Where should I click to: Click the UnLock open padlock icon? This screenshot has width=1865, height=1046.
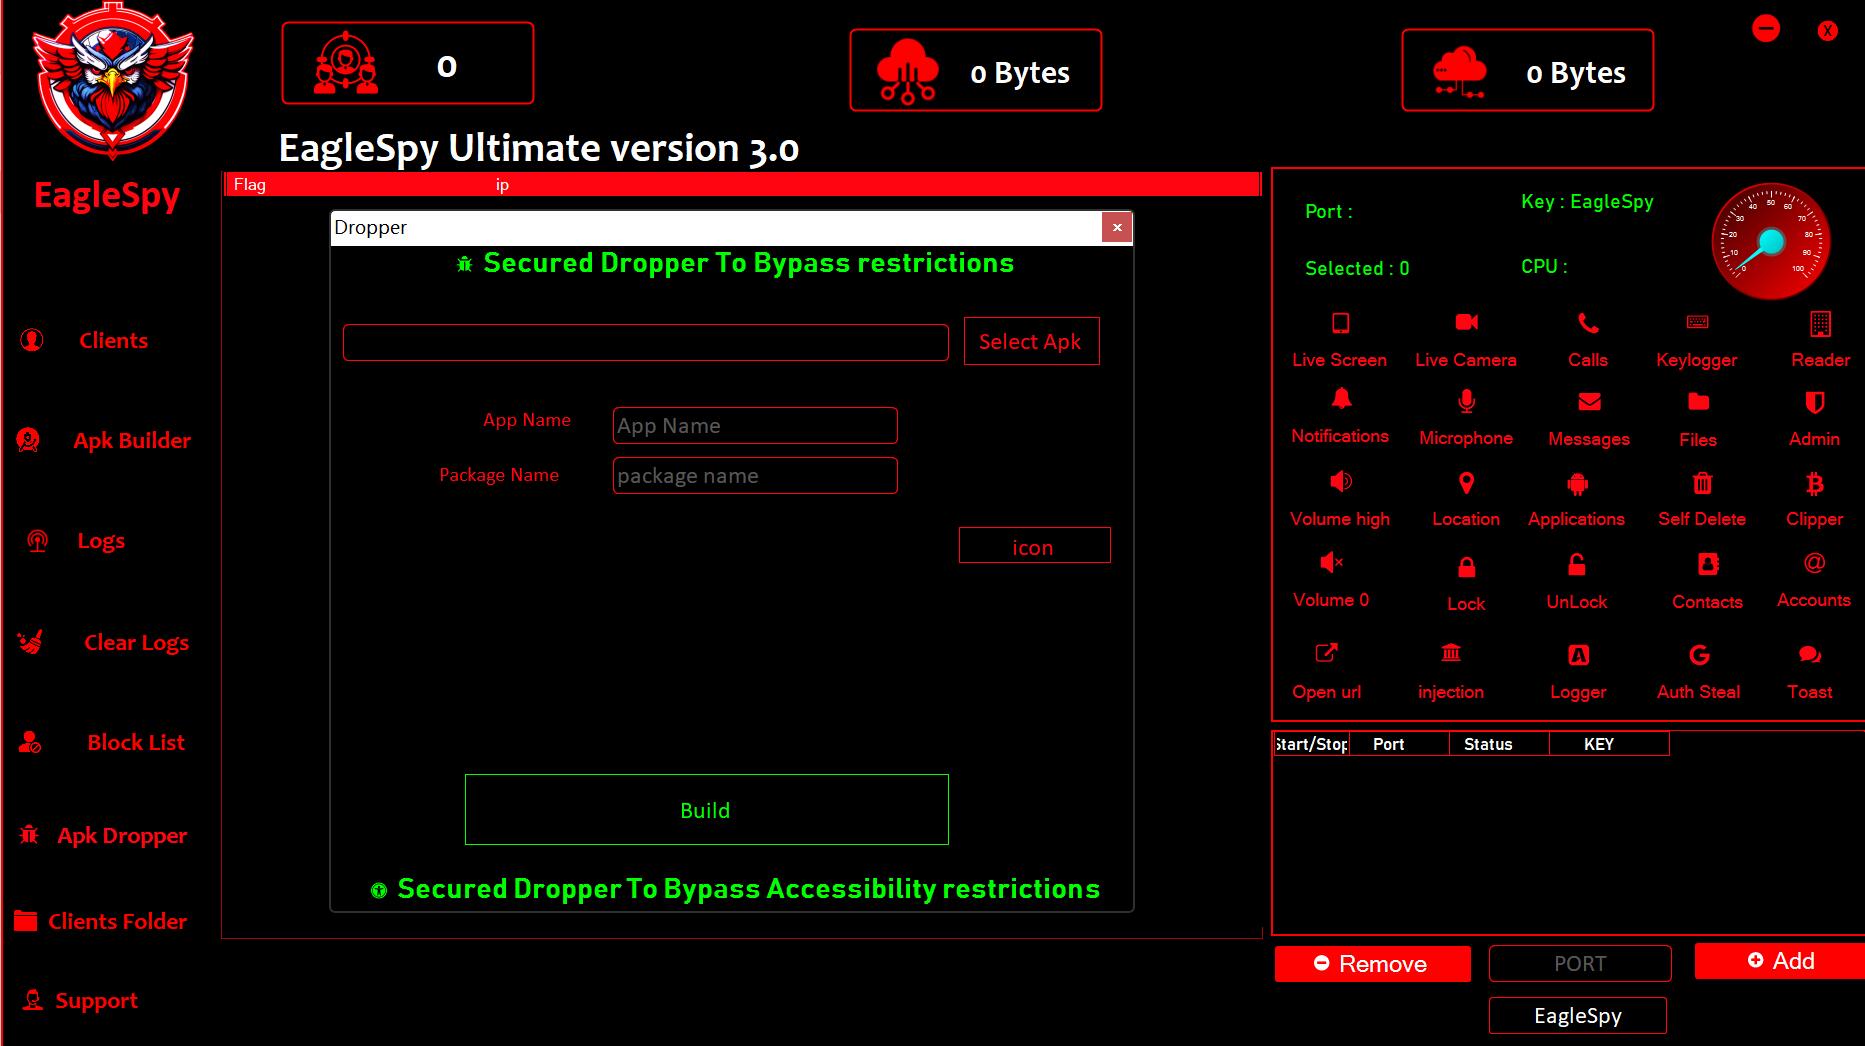pyautogui.click(x=1576, y=565)
